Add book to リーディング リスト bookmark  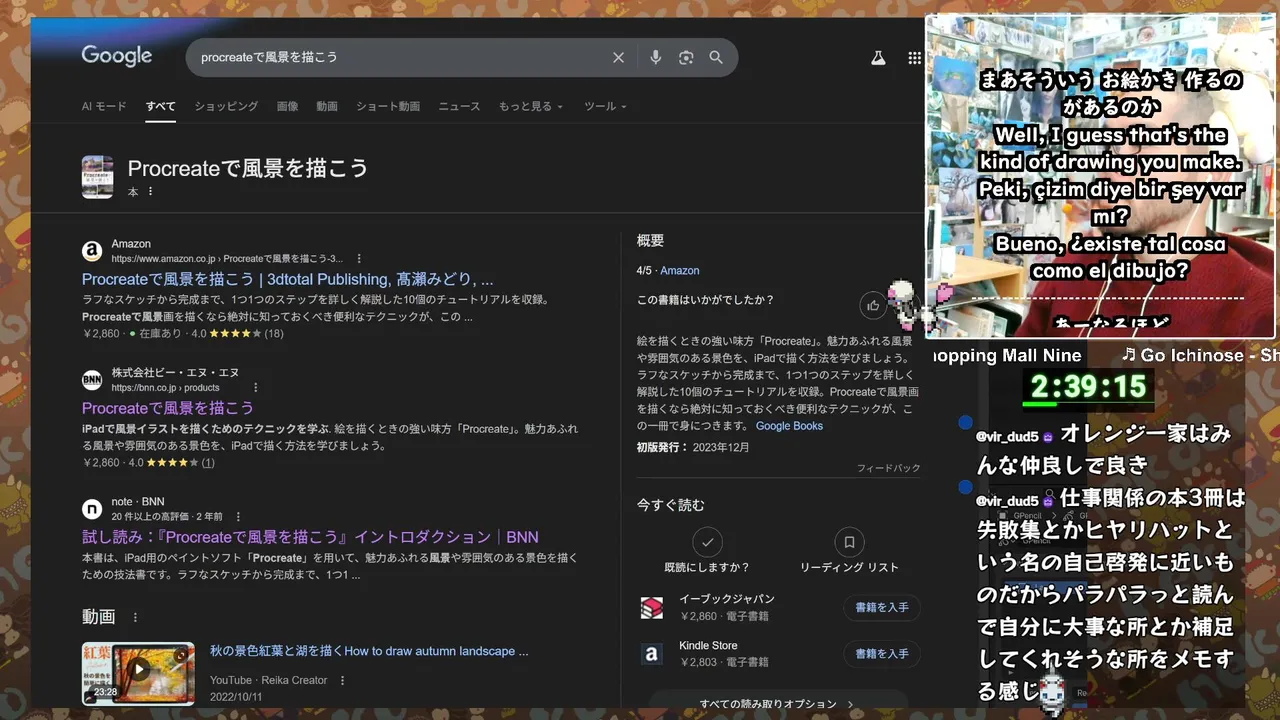point(849,542)
